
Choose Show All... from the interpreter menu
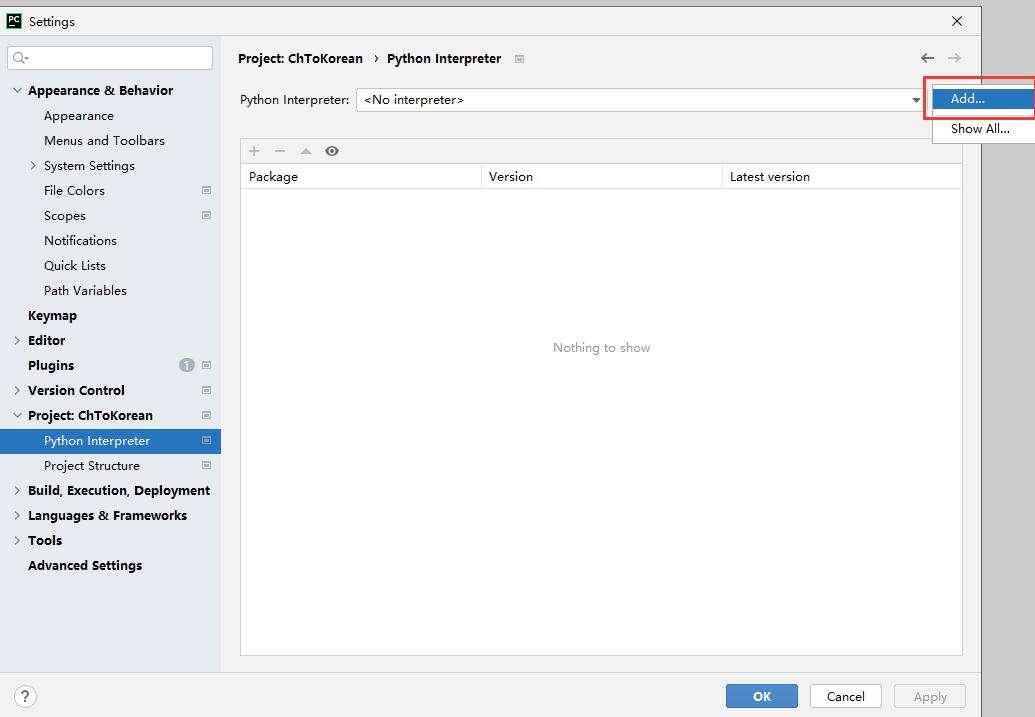tap(984, 129)
